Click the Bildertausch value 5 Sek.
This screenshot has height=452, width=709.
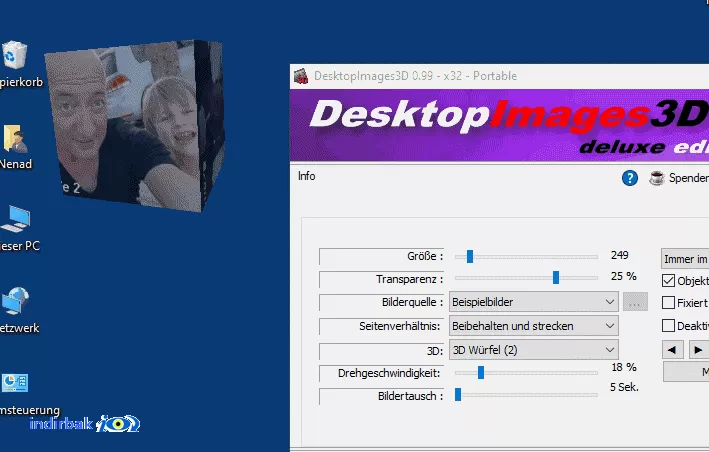[x=624, y=387]
